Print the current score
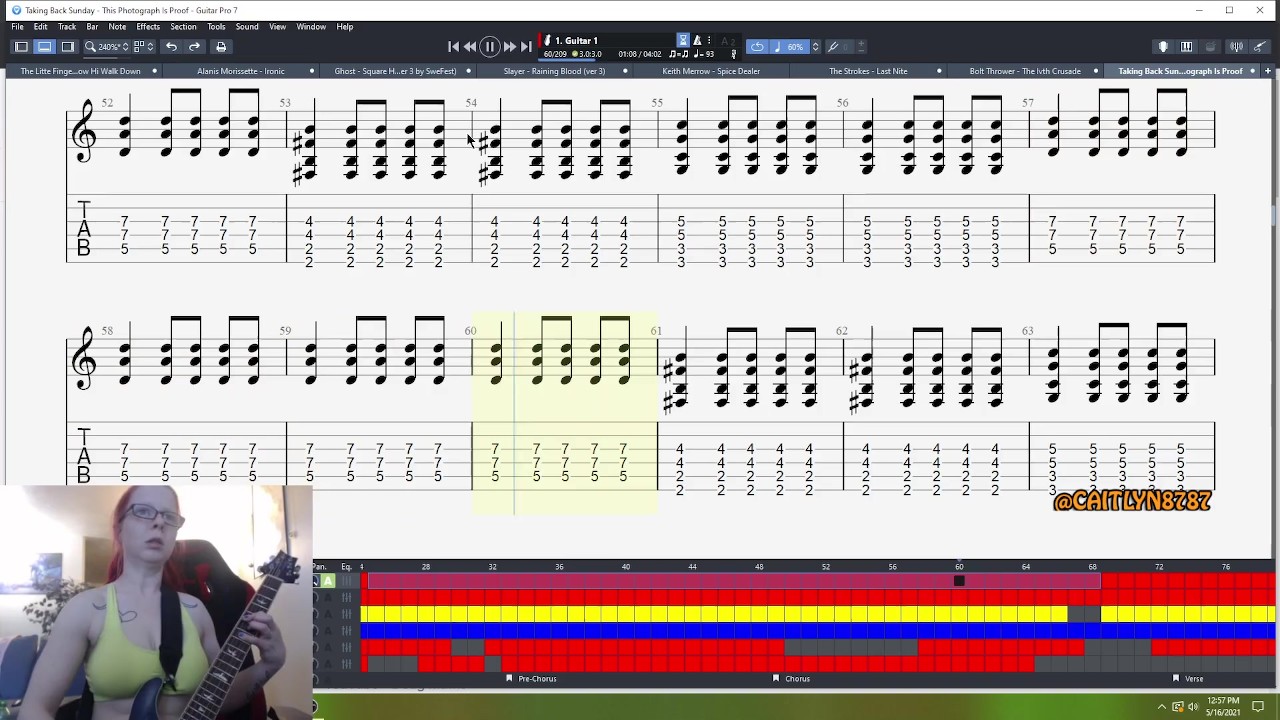Screen dimensions: 1280x720 tap(221, 47)
